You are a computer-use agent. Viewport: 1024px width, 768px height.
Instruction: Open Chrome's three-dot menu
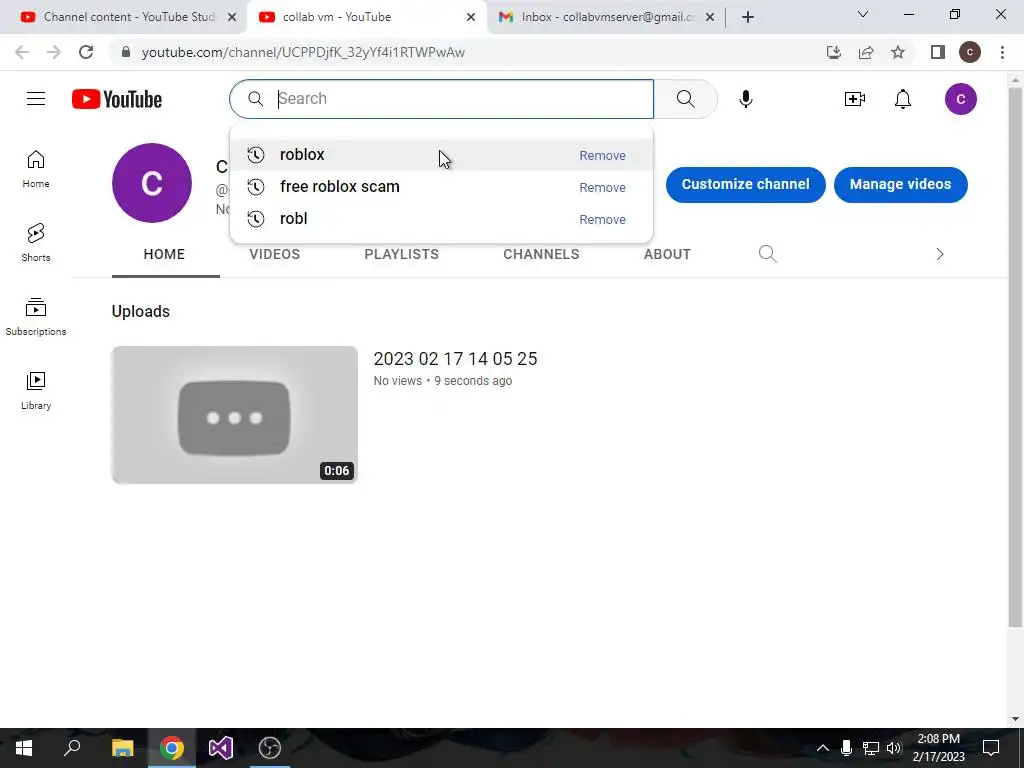(1002, 52)
